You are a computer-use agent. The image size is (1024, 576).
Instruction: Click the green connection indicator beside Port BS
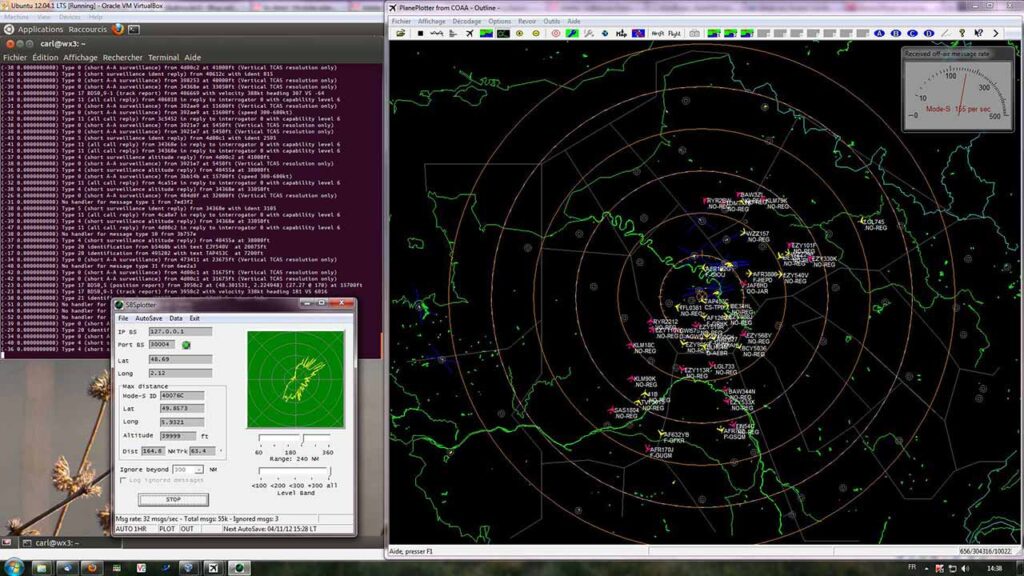186,345
